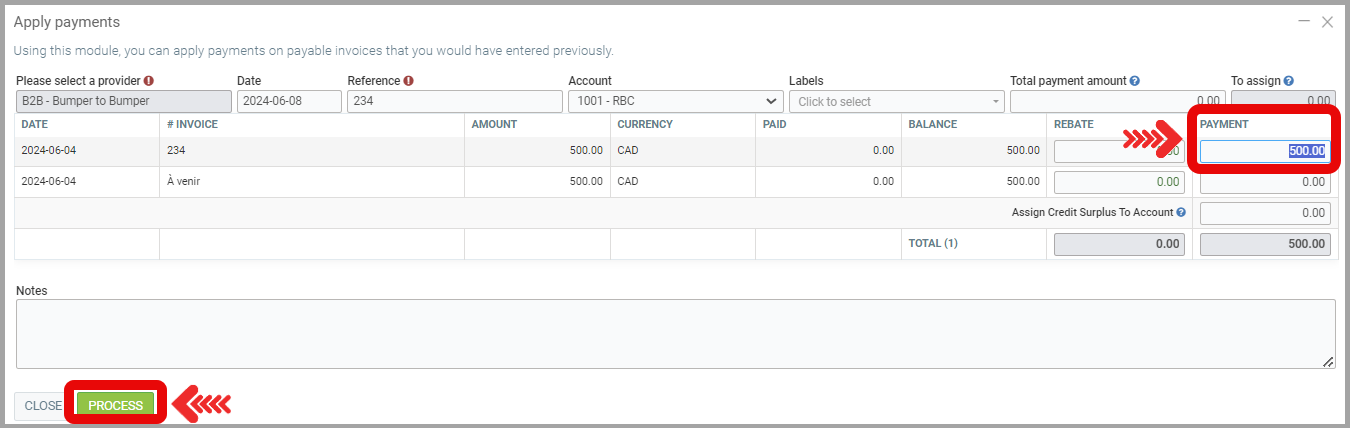This screenshot has height=428, width=1350.
Task: Open the Labels 'Click to select' dropdown
Action: pos(896,101)
